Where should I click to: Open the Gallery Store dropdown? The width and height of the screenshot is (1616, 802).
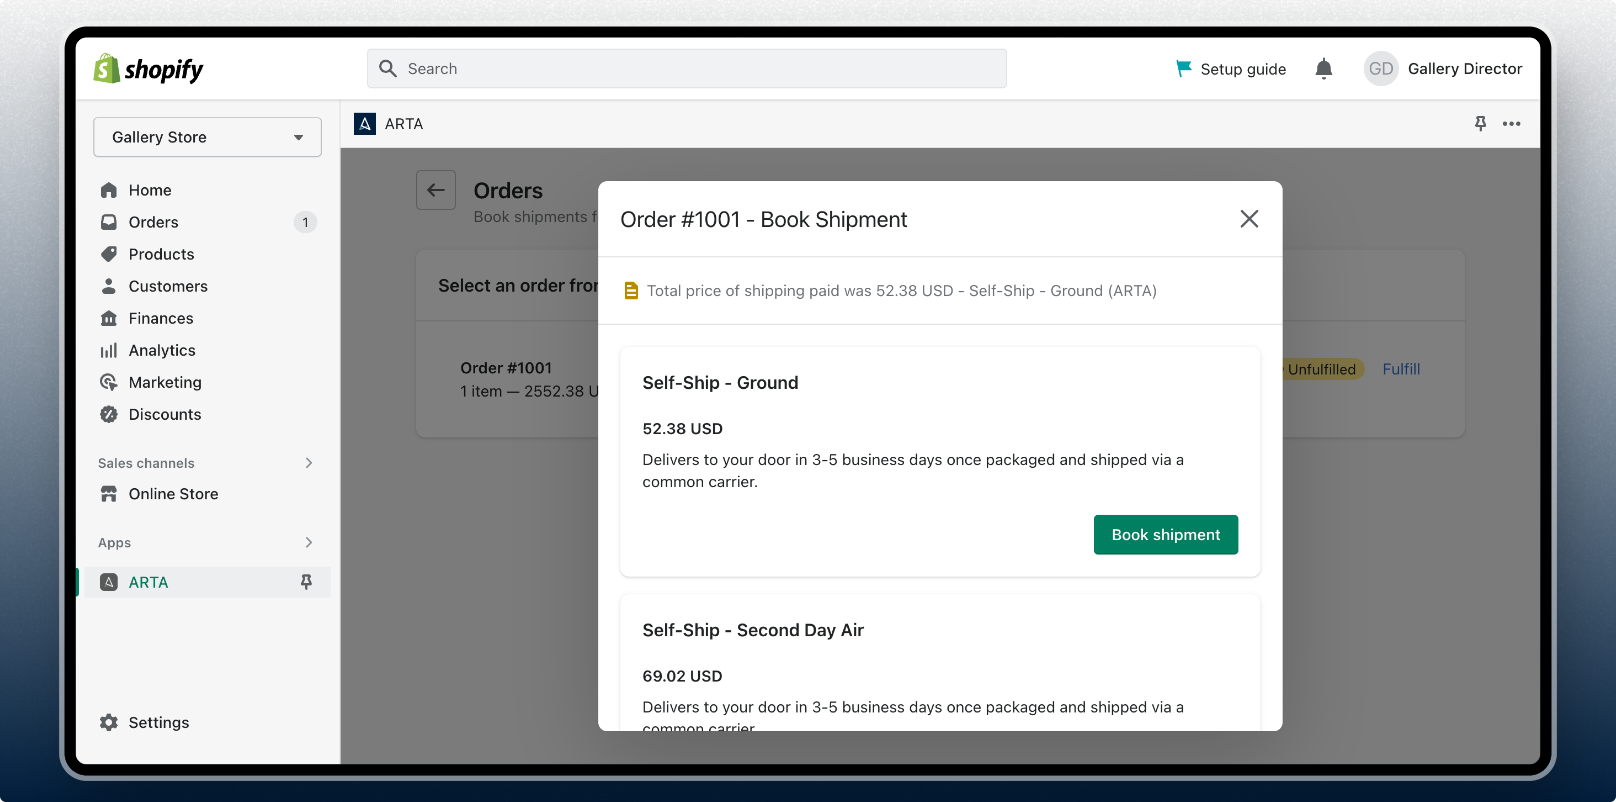[207, 137]
